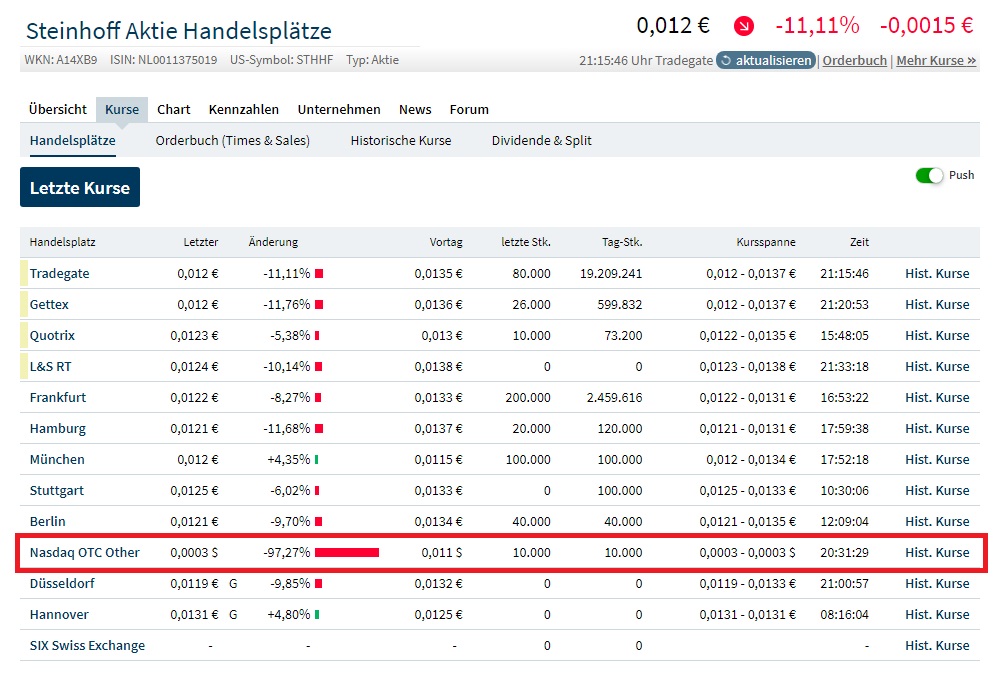Open Orderbuch (Times & Sales) sub-tab
This screenshot has height=678, width=999.
point(233,141)
